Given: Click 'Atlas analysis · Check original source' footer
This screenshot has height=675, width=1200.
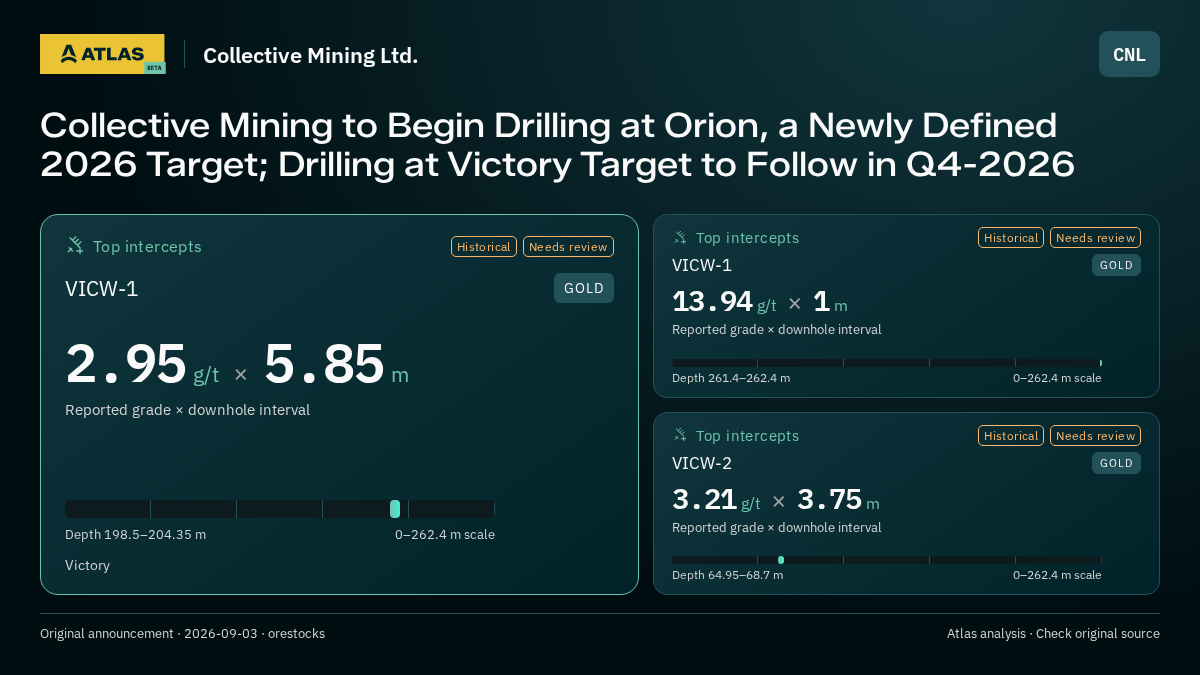Looking at the screenshot, I should [x=1053, y=633].
